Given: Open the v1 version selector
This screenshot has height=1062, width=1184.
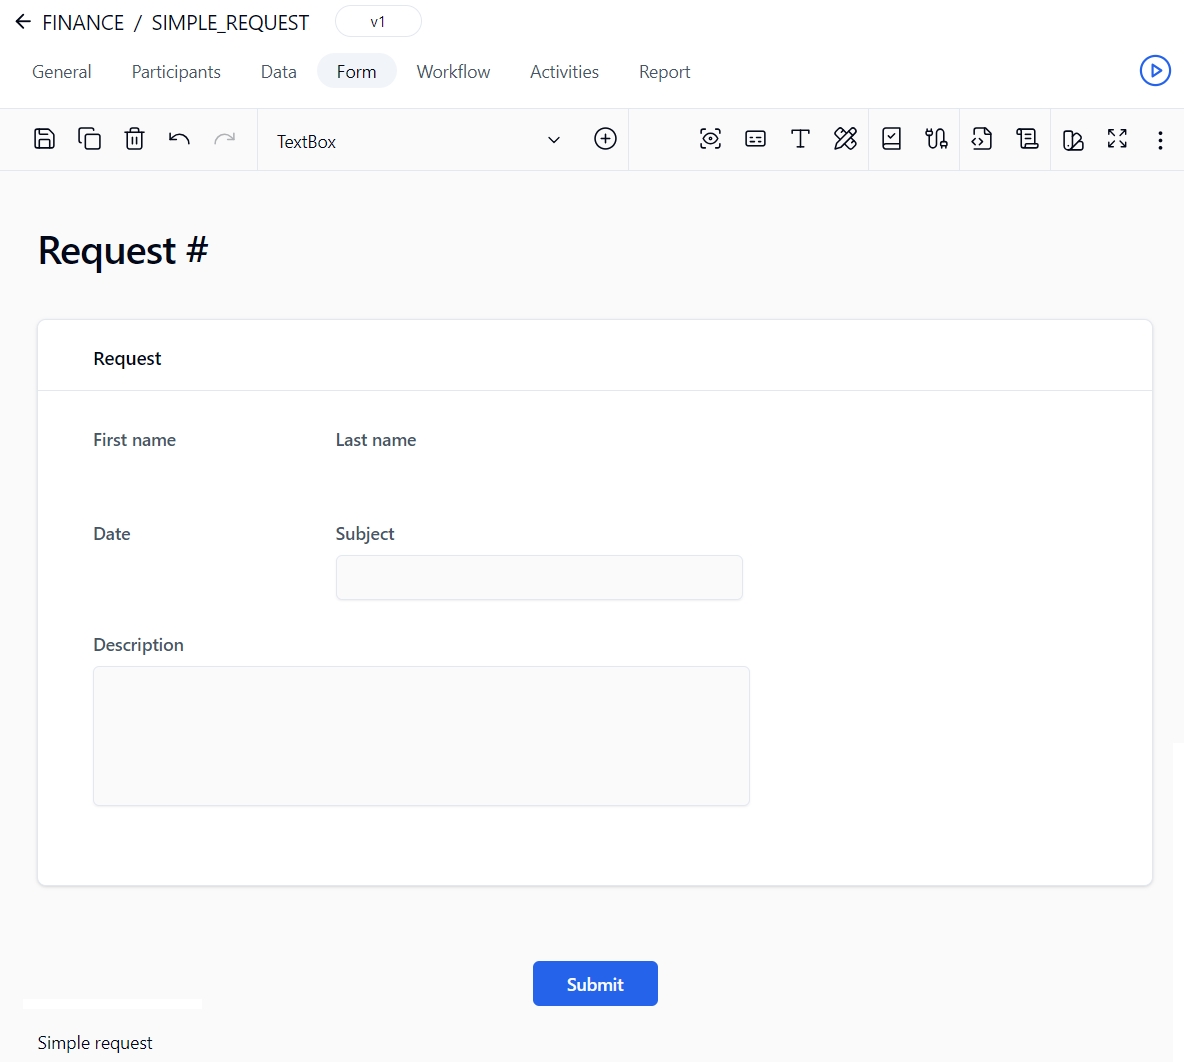Looking at the screenshot, I should click(378, 22).
